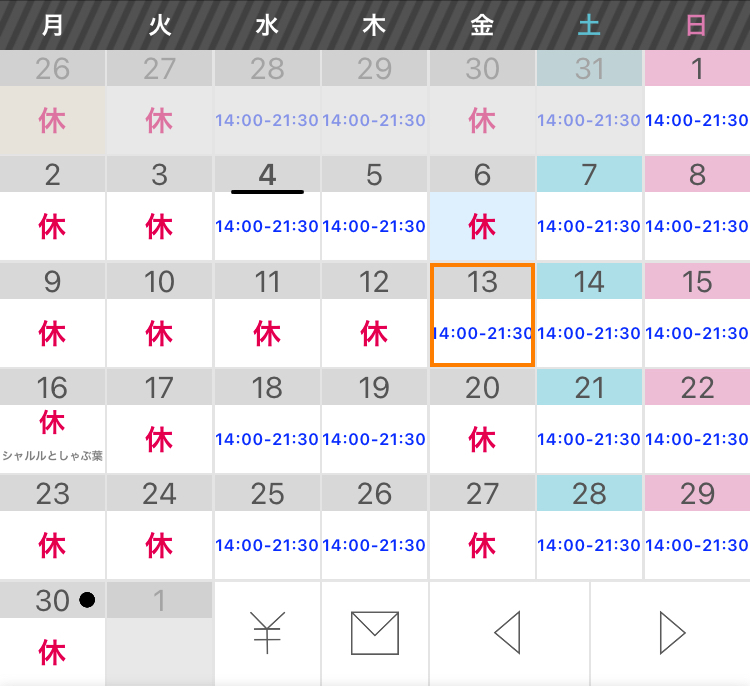Select the 14:00-21:30 shift on Sunday 1

pos(697,120)
